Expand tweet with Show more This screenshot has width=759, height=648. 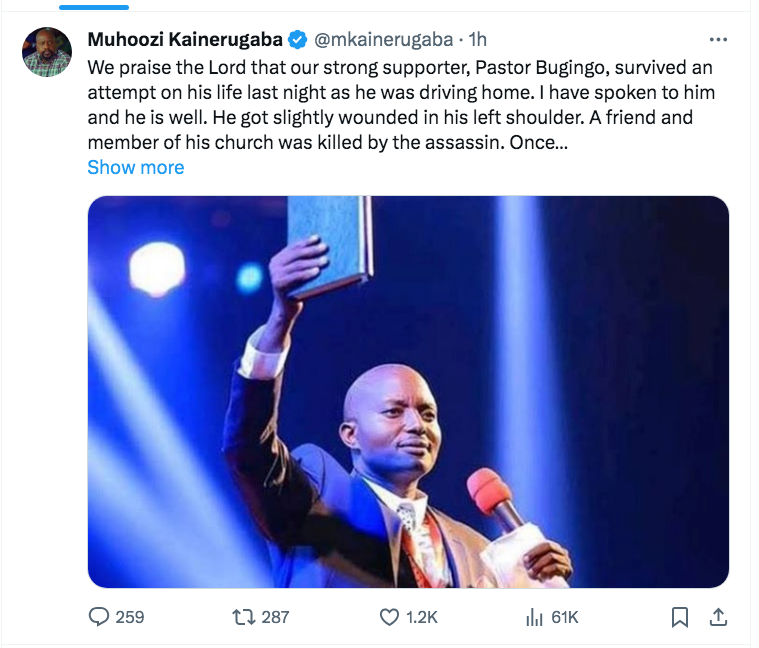135,167
